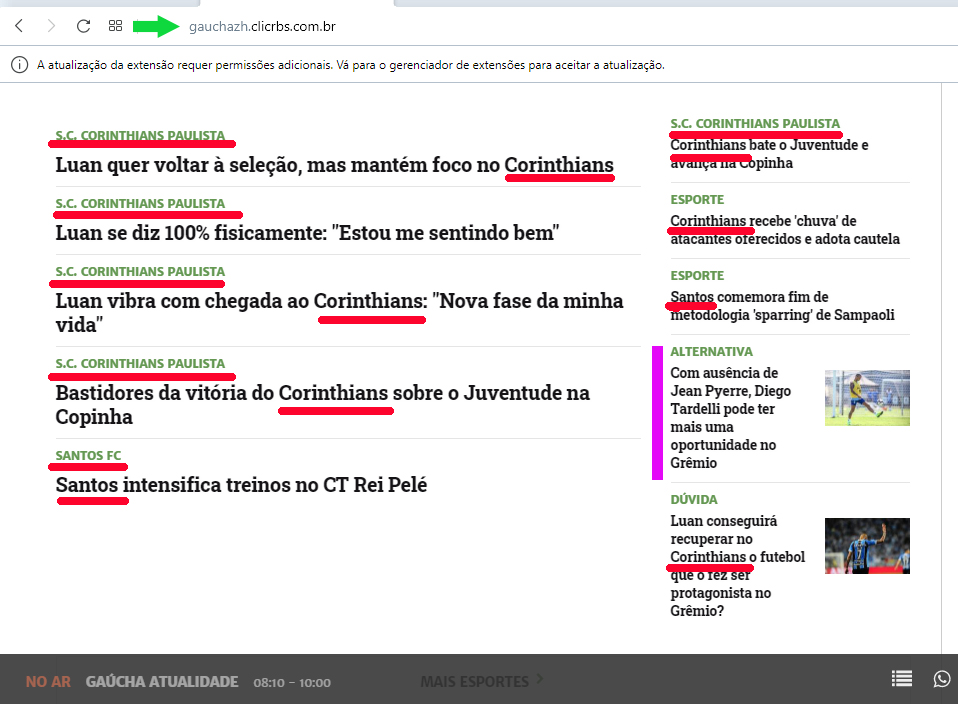Open GAÚCHA ATUALIDADE program in bottom bar
Image resolution: width=958 pixels, height=704 pixels.
(162, 681)
